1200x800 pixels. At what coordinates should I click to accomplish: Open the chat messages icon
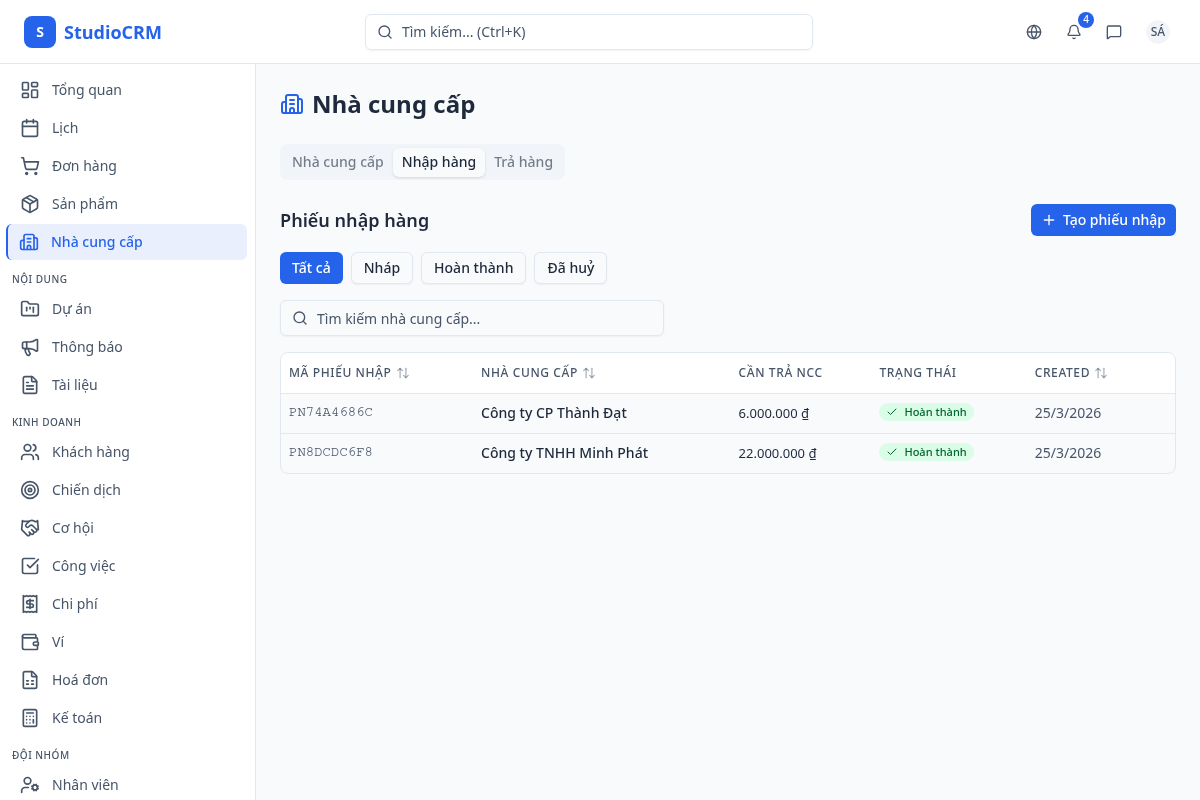pos(1114,32)
